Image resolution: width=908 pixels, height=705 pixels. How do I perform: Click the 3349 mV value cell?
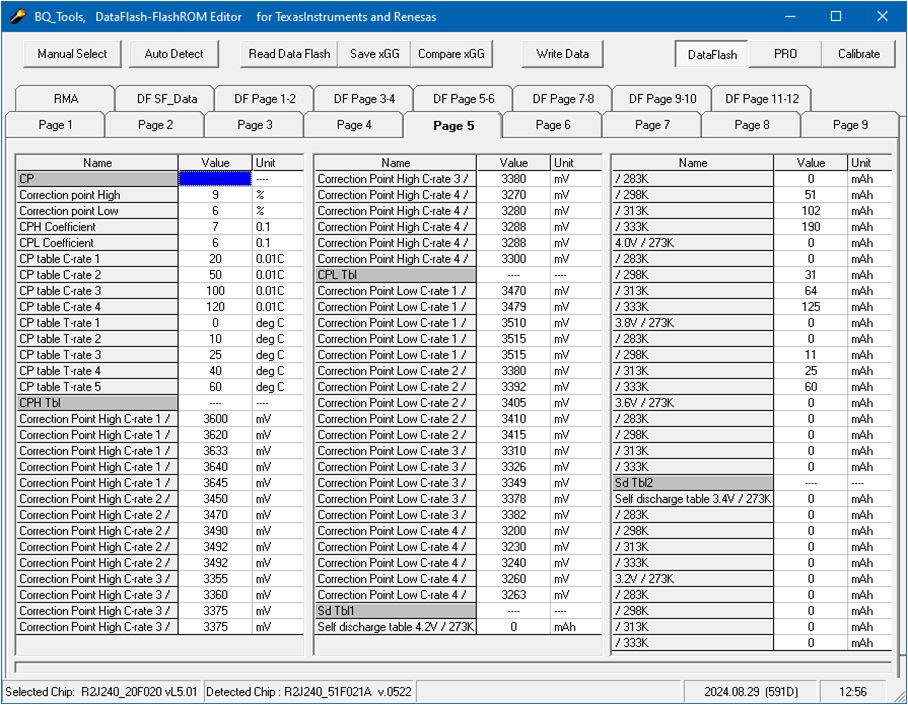[514, 483]
